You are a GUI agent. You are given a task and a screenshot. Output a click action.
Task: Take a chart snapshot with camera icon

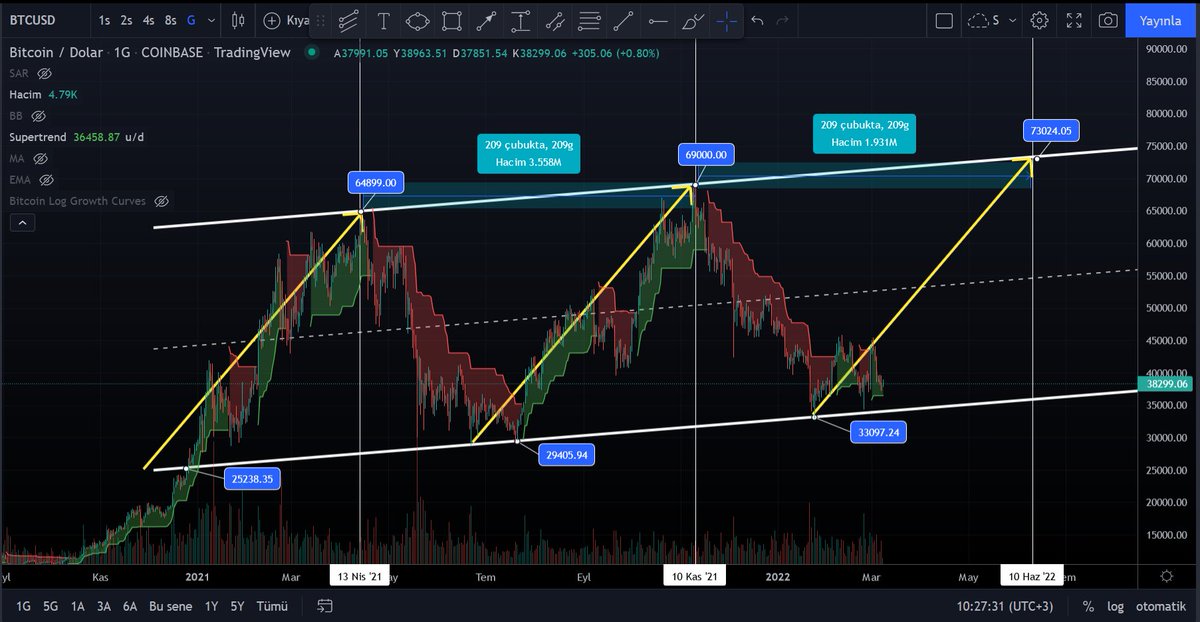[1108, 20]
